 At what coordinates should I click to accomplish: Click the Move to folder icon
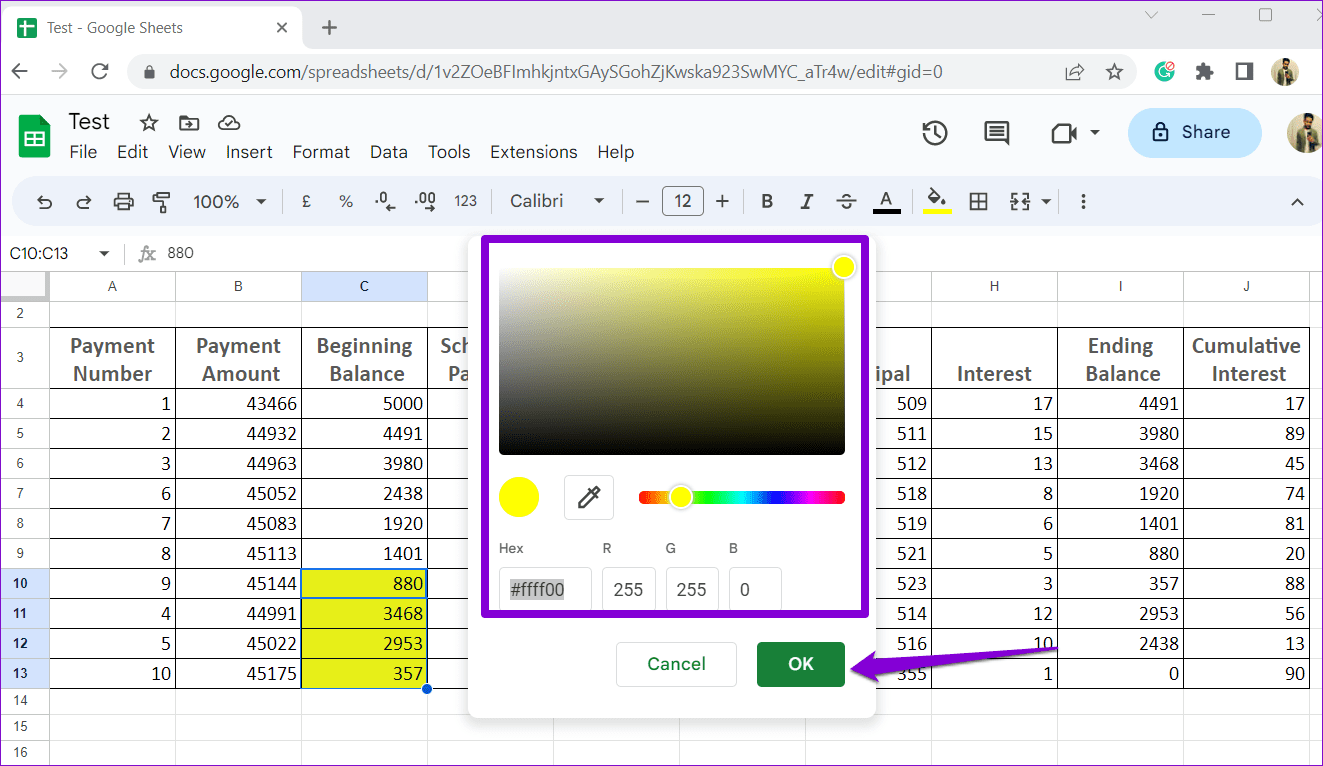tap(189, 123)
